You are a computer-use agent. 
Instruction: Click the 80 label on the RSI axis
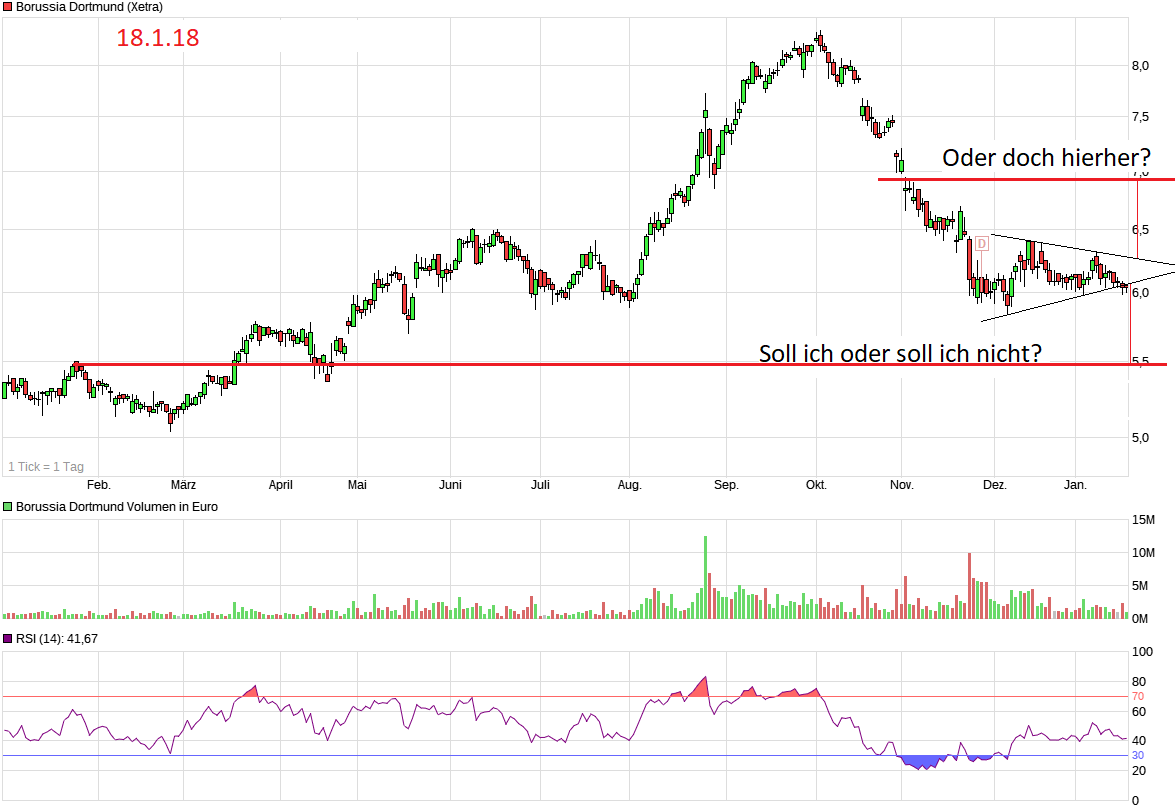(1139, 682)
